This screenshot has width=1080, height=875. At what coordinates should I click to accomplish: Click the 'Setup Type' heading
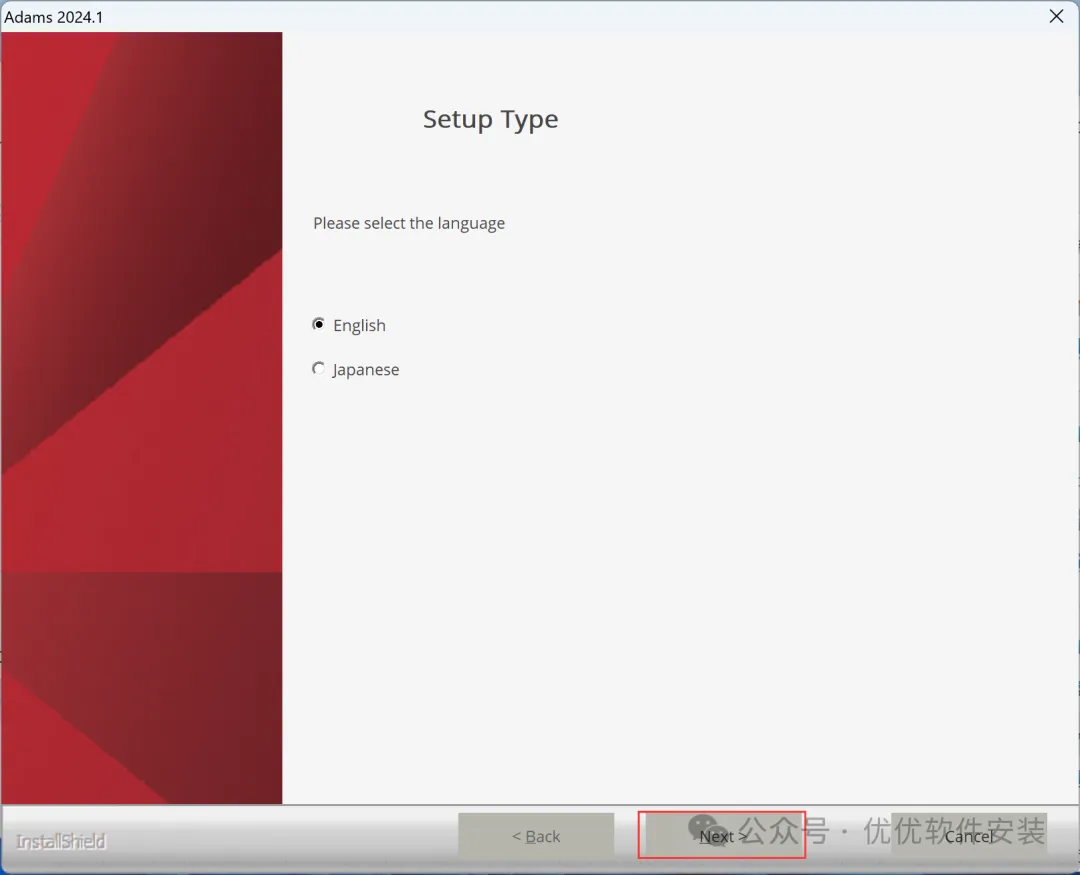tap(490, 119)
